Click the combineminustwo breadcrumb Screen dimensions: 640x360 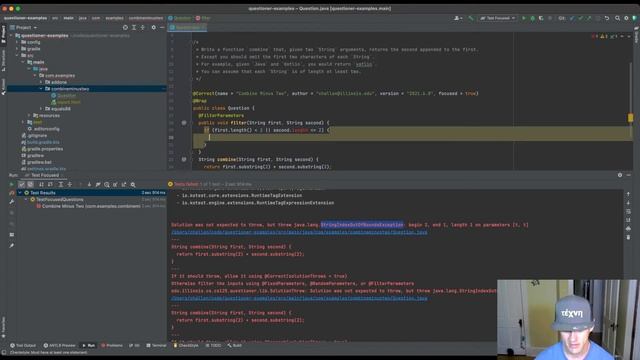click(x=146, y=18)
